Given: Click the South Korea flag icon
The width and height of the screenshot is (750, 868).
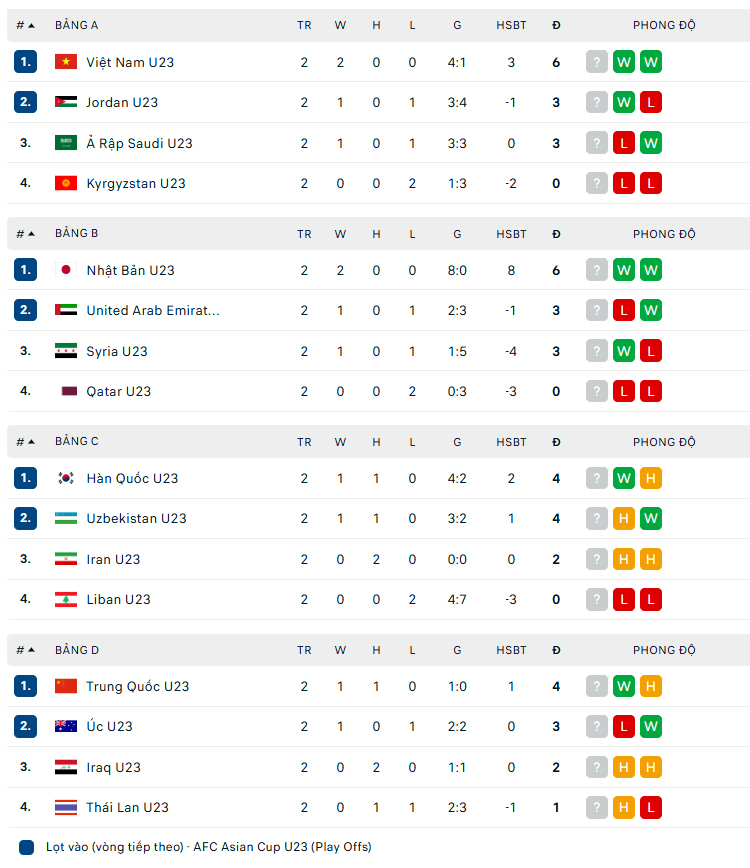Looking at the screenshot, I should (x=66, y=478).
